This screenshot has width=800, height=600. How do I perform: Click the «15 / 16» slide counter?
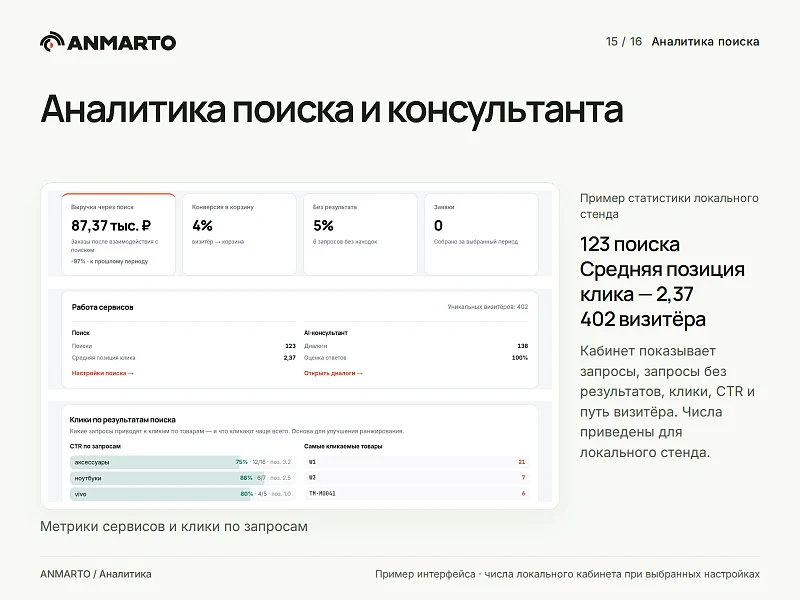(x=624, y=42)
